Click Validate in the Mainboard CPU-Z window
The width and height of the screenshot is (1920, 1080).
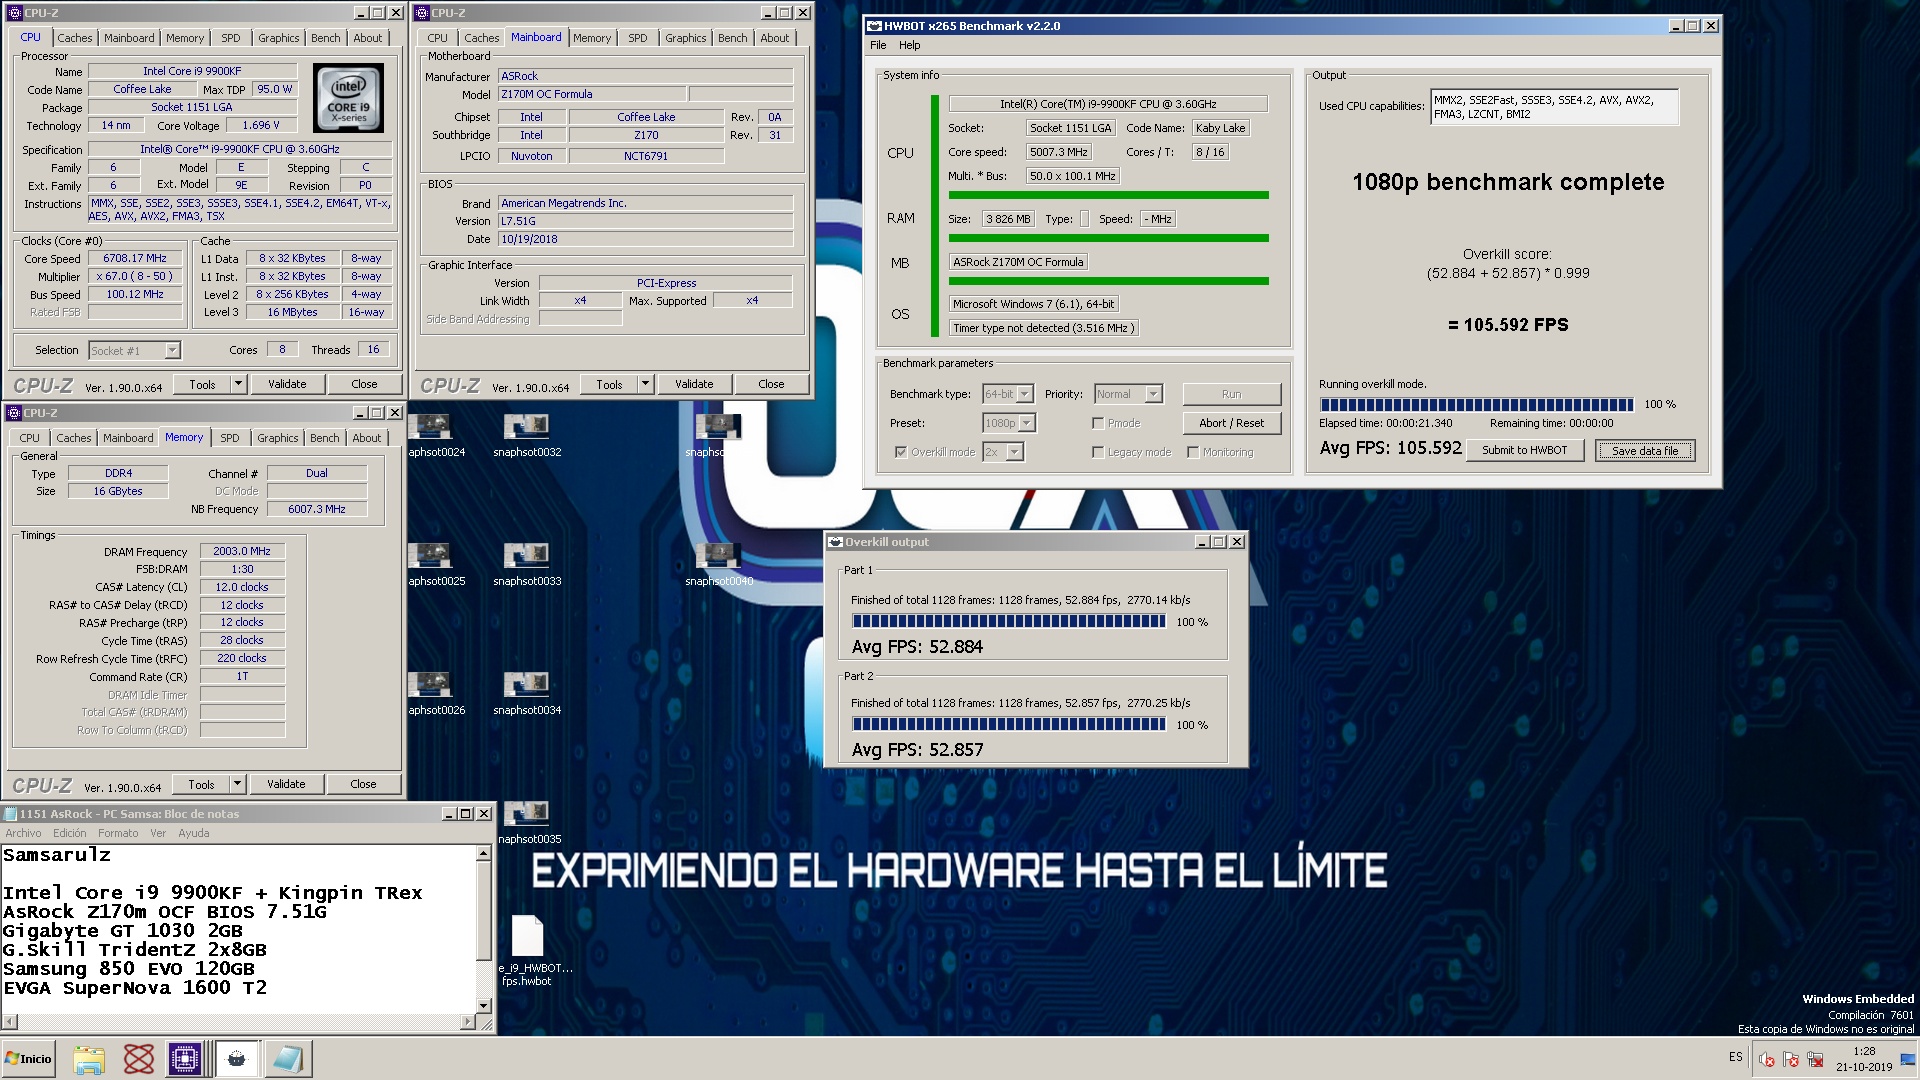(694, 384)
